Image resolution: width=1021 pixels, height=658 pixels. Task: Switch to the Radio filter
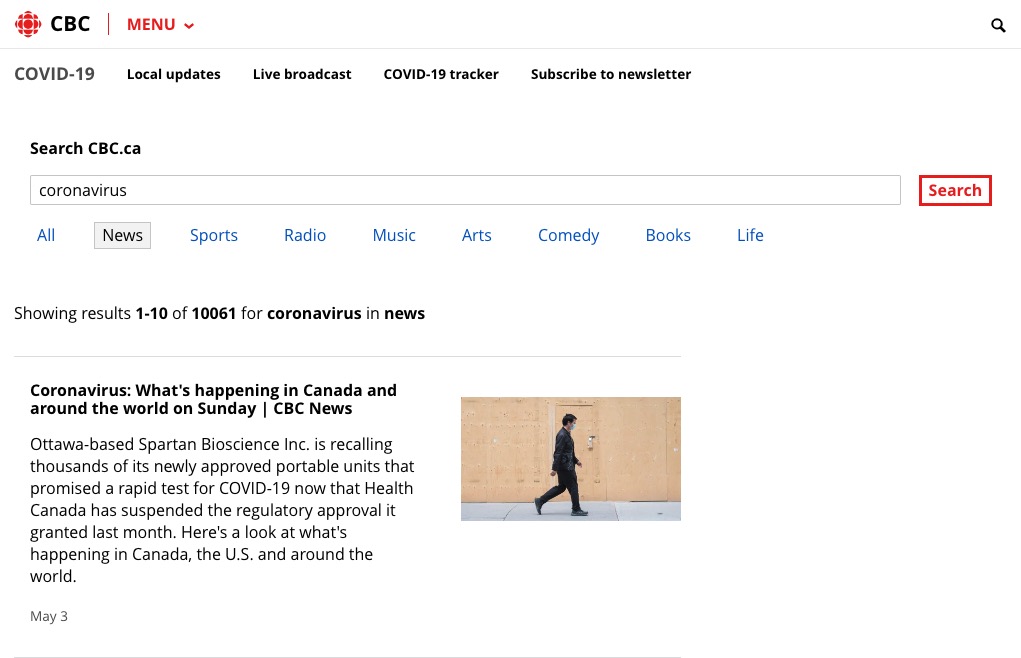(305, 235)
